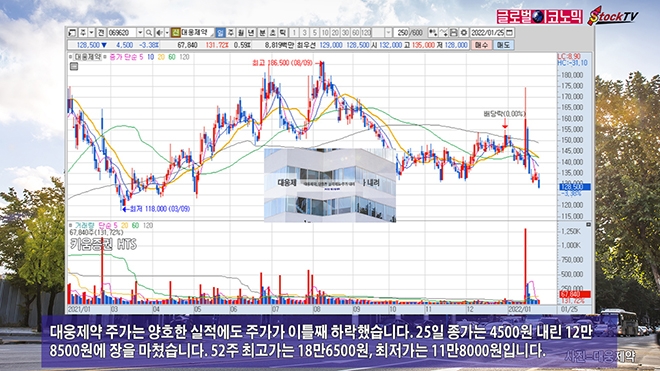The height and width of the screenshot is (371, 660).
Task: Click the chart menu icon under 대웅제약 legend
Action: pos(74,66)
